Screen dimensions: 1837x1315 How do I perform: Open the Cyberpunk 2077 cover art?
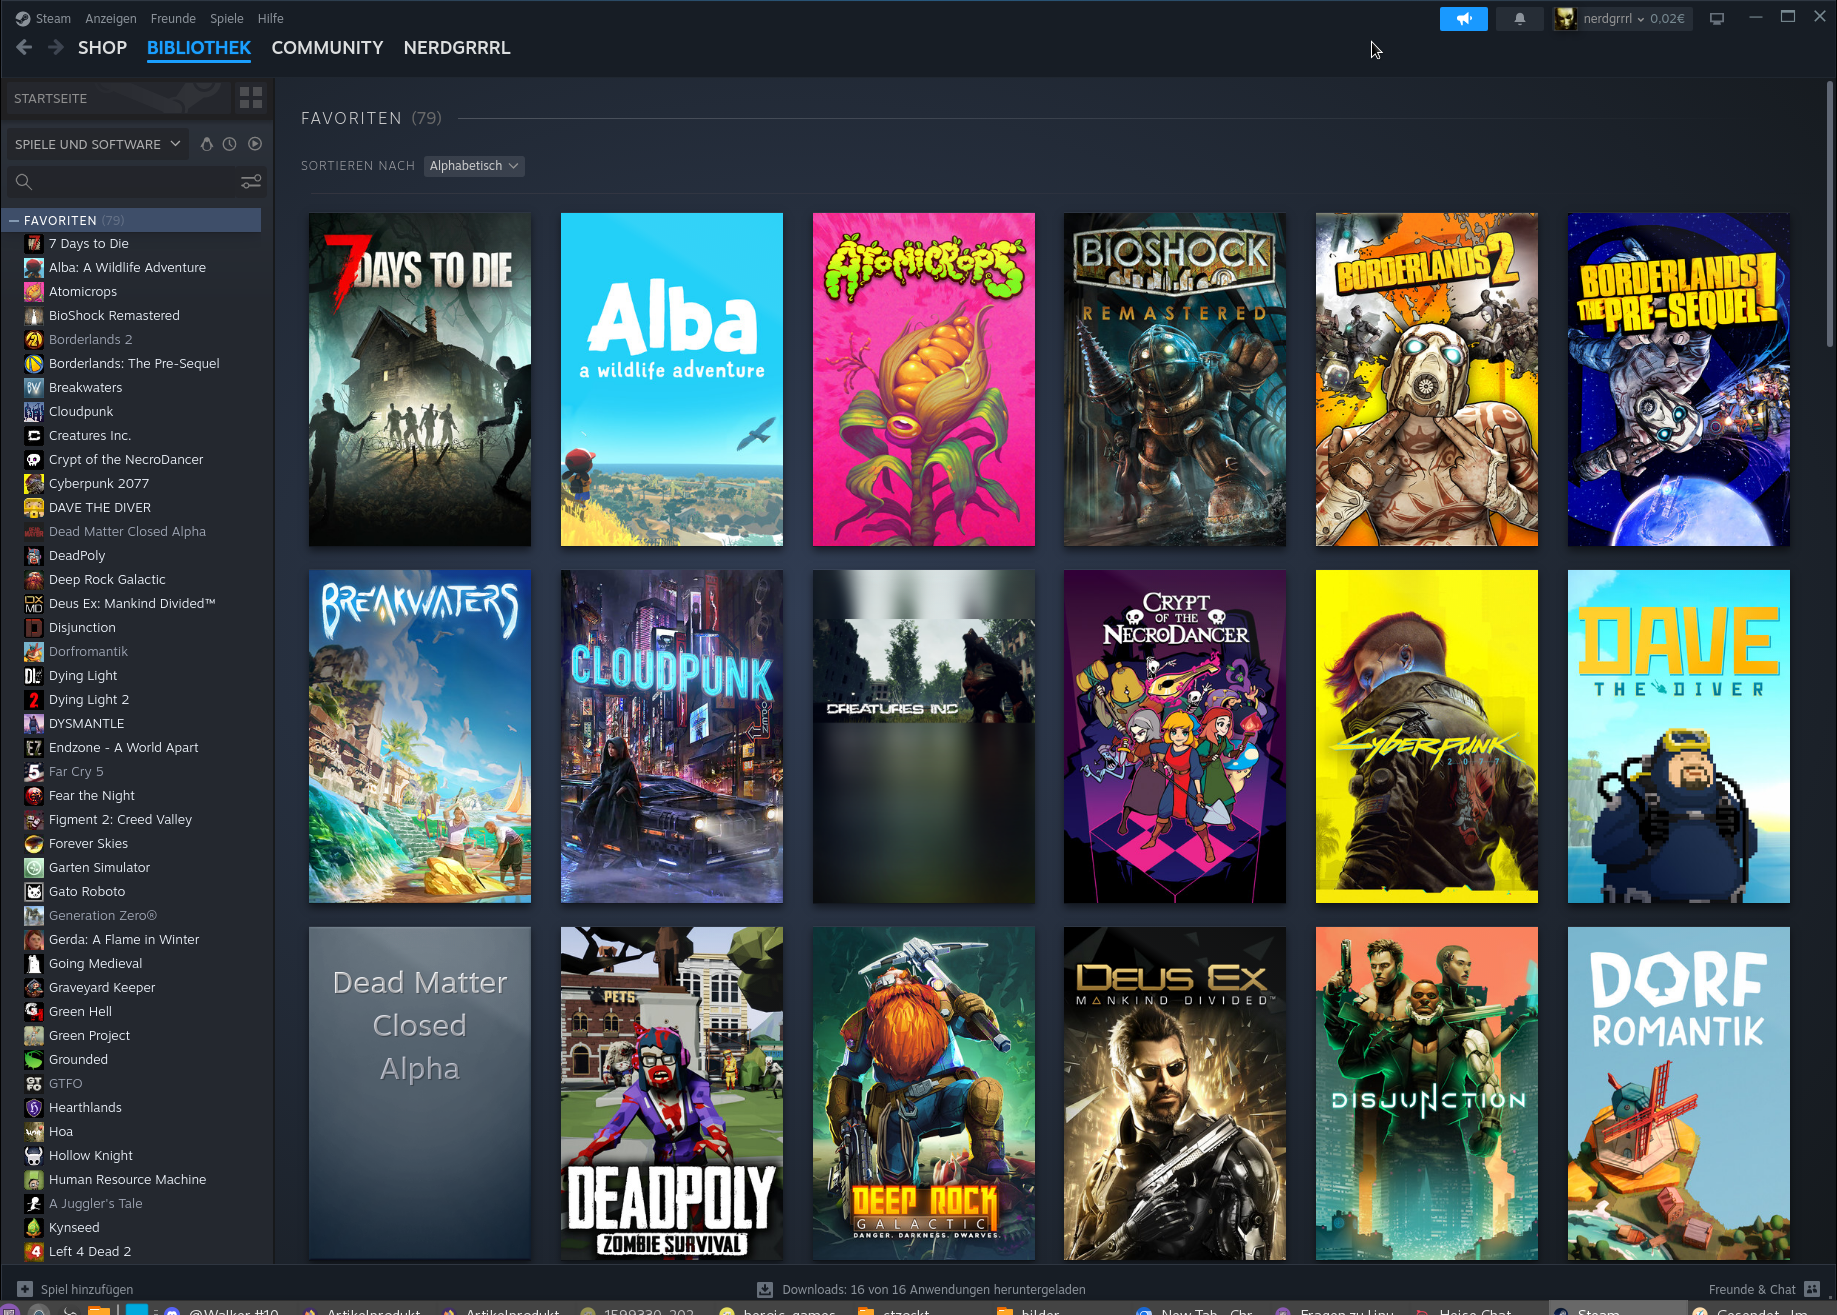1427,736
